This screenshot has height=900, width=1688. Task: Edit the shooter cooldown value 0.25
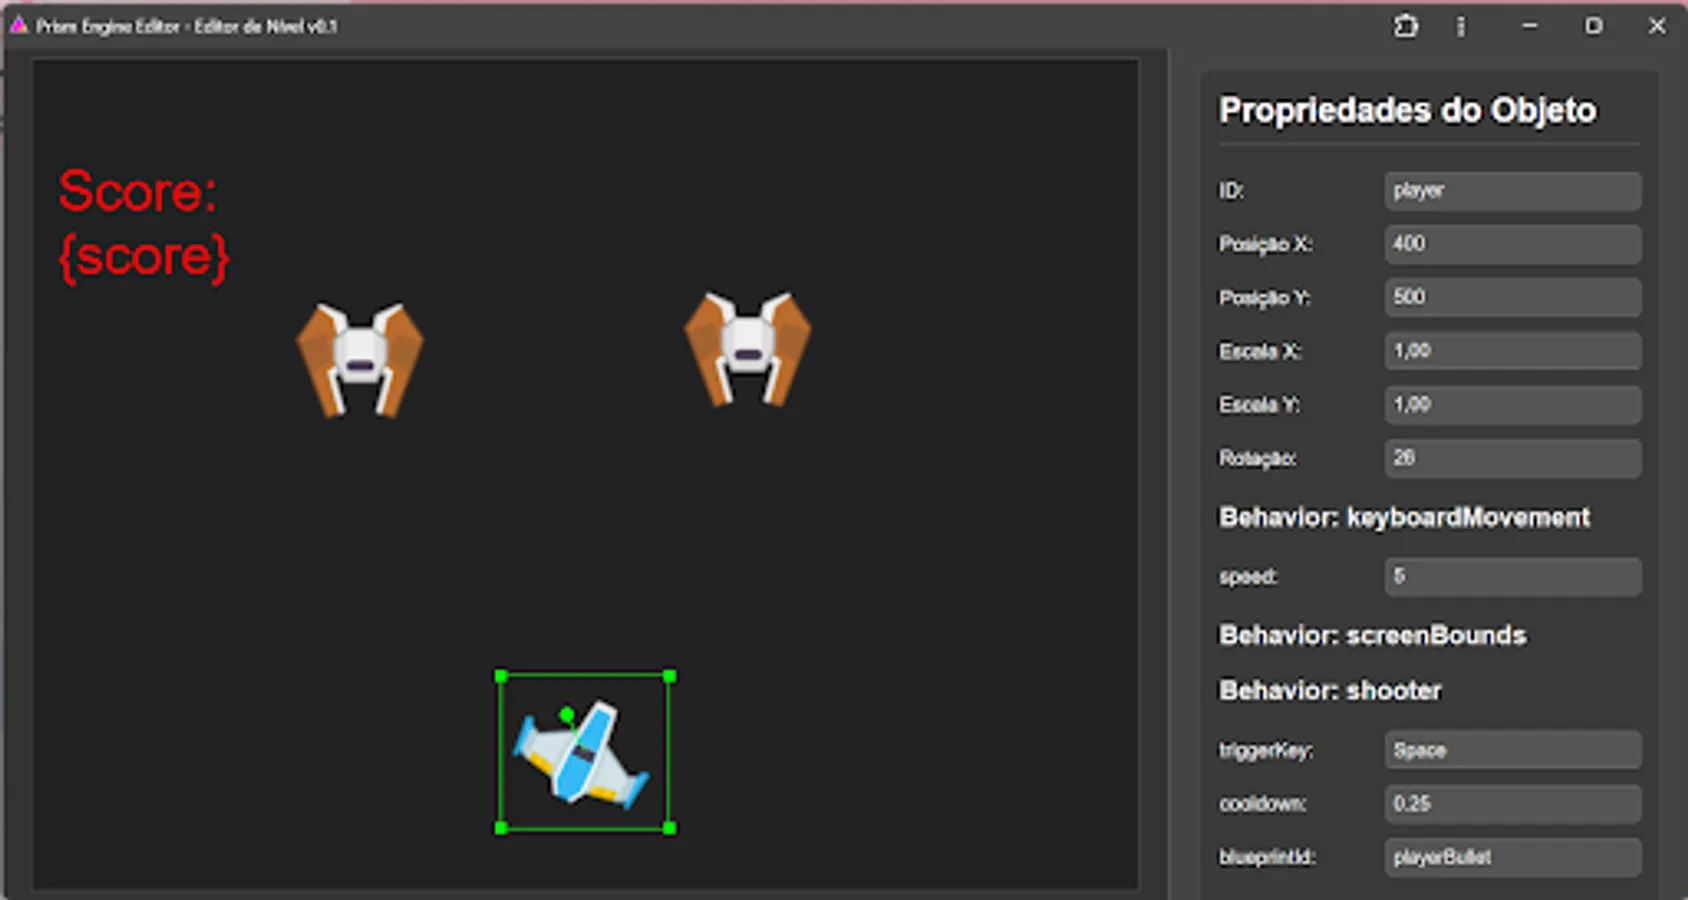point(1511,803)
